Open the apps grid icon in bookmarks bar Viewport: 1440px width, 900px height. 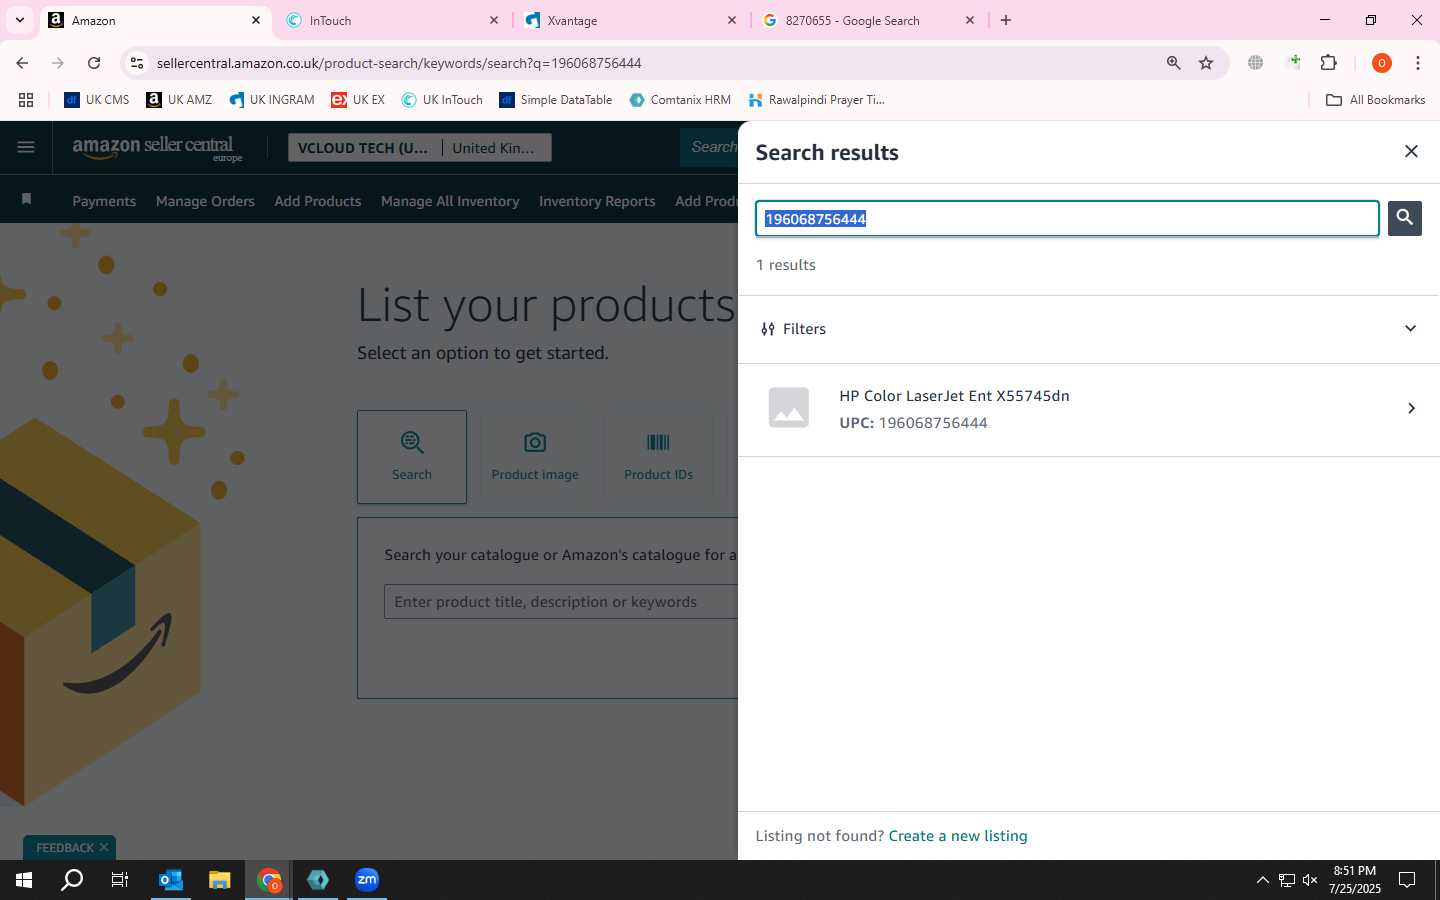point(26,100)
